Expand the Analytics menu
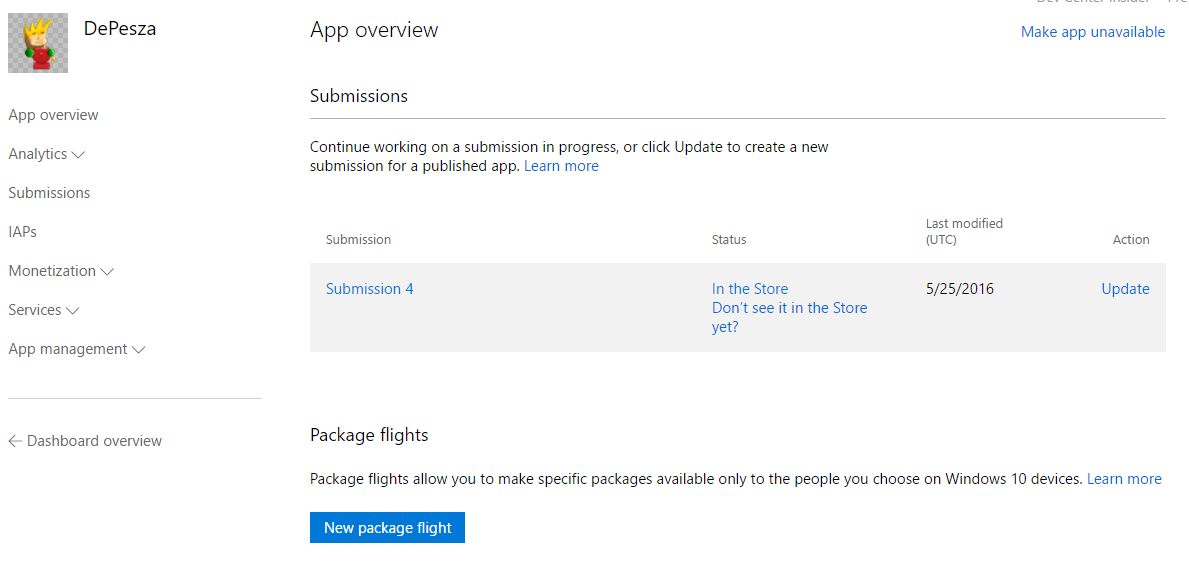Image resolution: width=1189 pixels, height=562 pixels. [x=46, y=154]
